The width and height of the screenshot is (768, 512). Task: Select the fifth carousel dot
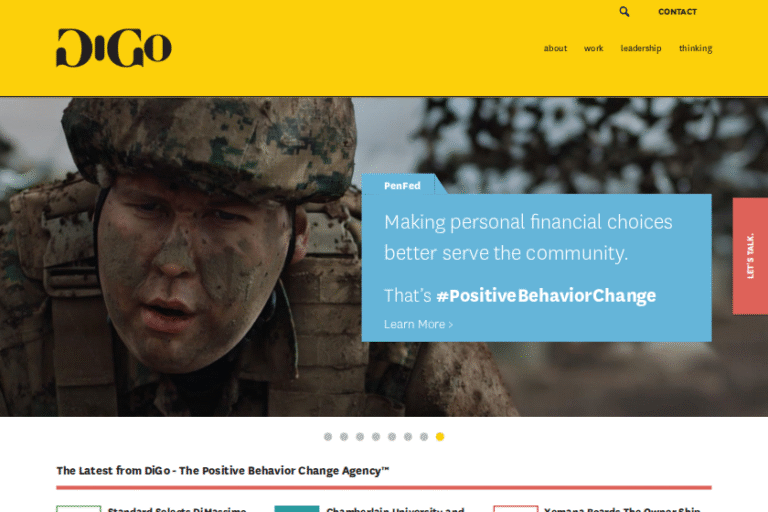[x=392, y=437]
